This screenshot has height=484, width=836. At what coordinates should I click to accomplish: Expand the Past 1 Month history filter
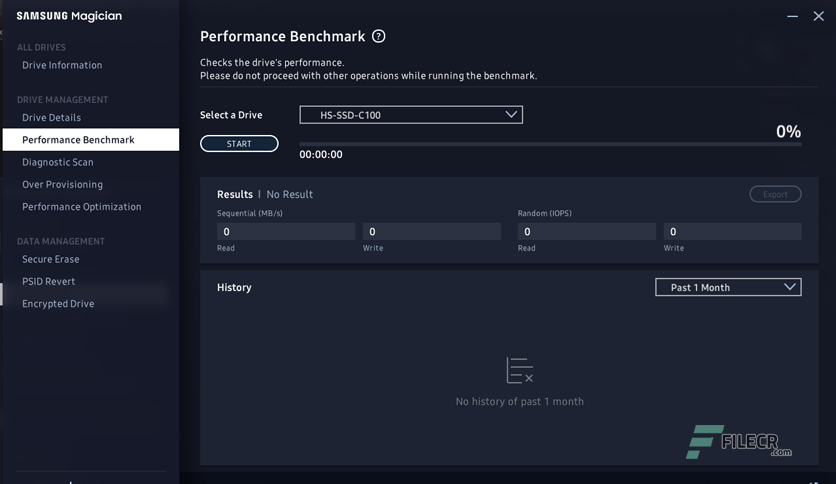click(728, 287)
